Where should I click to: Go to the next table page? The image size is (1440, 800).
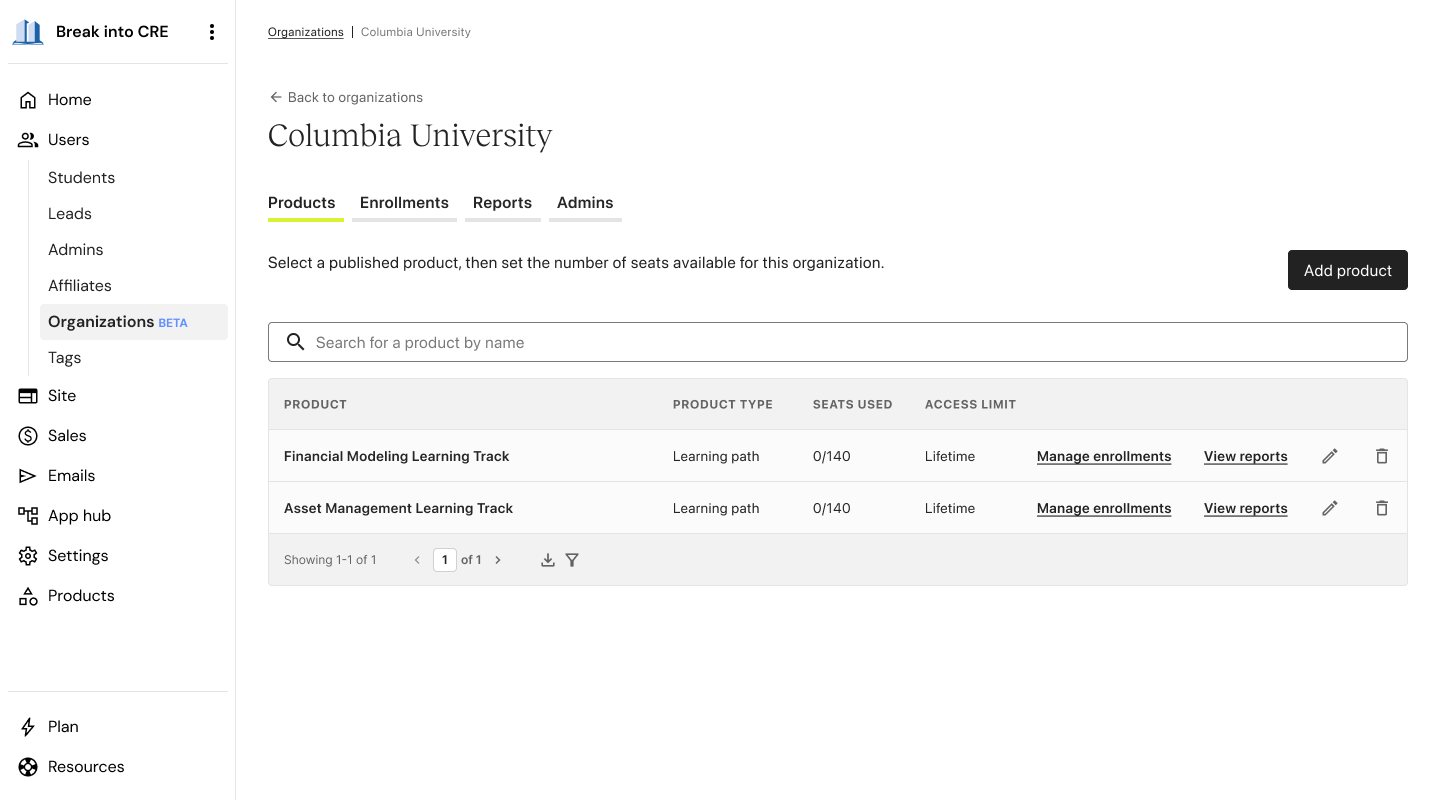pyautogui.click(x=498, y=560)
